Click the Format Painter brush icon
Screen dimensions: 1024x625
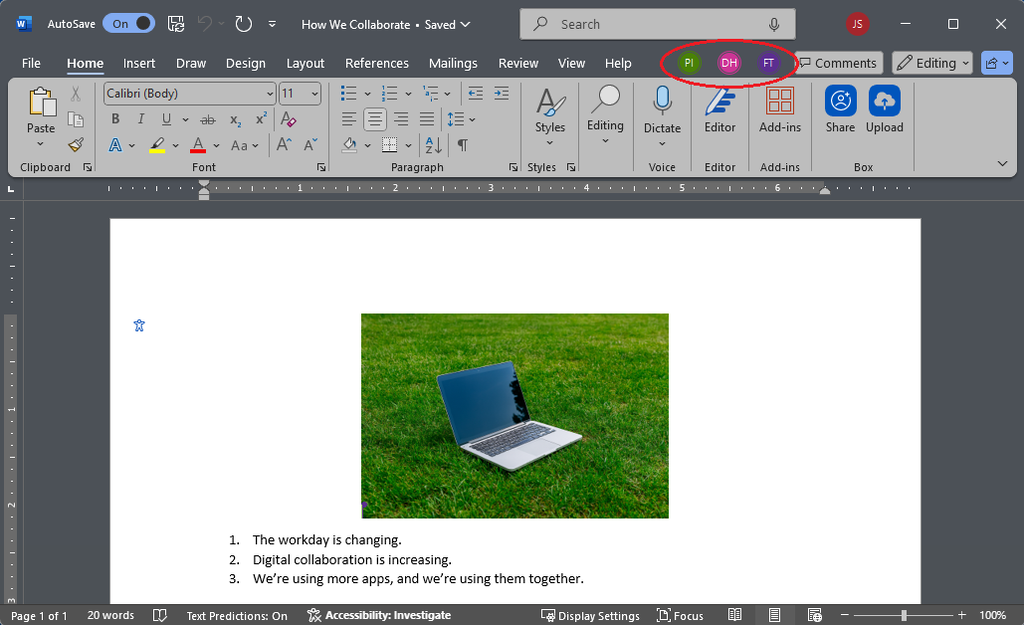pyautogui.click(x=76, y=145)
